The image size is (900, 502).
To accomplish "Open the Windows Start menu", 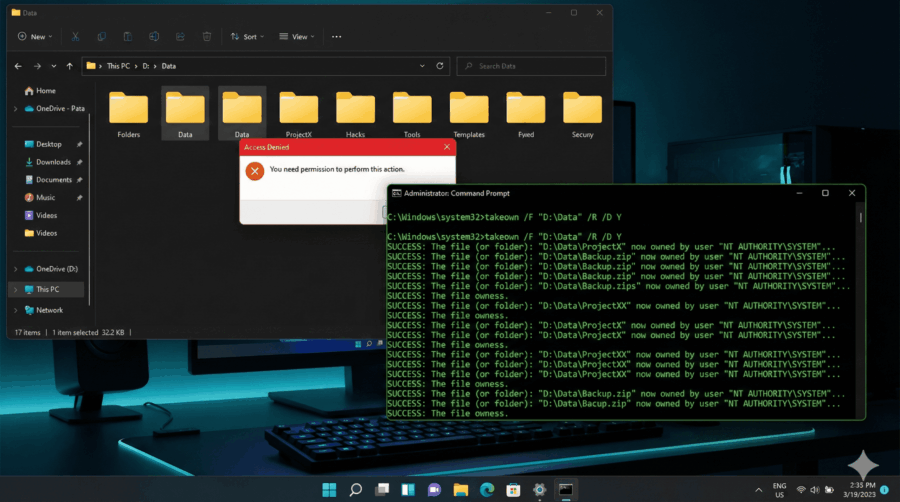I will pos(329,489).
